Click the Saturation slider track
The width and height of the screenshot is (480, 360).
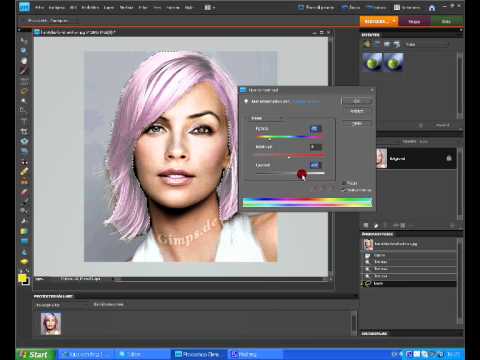290,155
